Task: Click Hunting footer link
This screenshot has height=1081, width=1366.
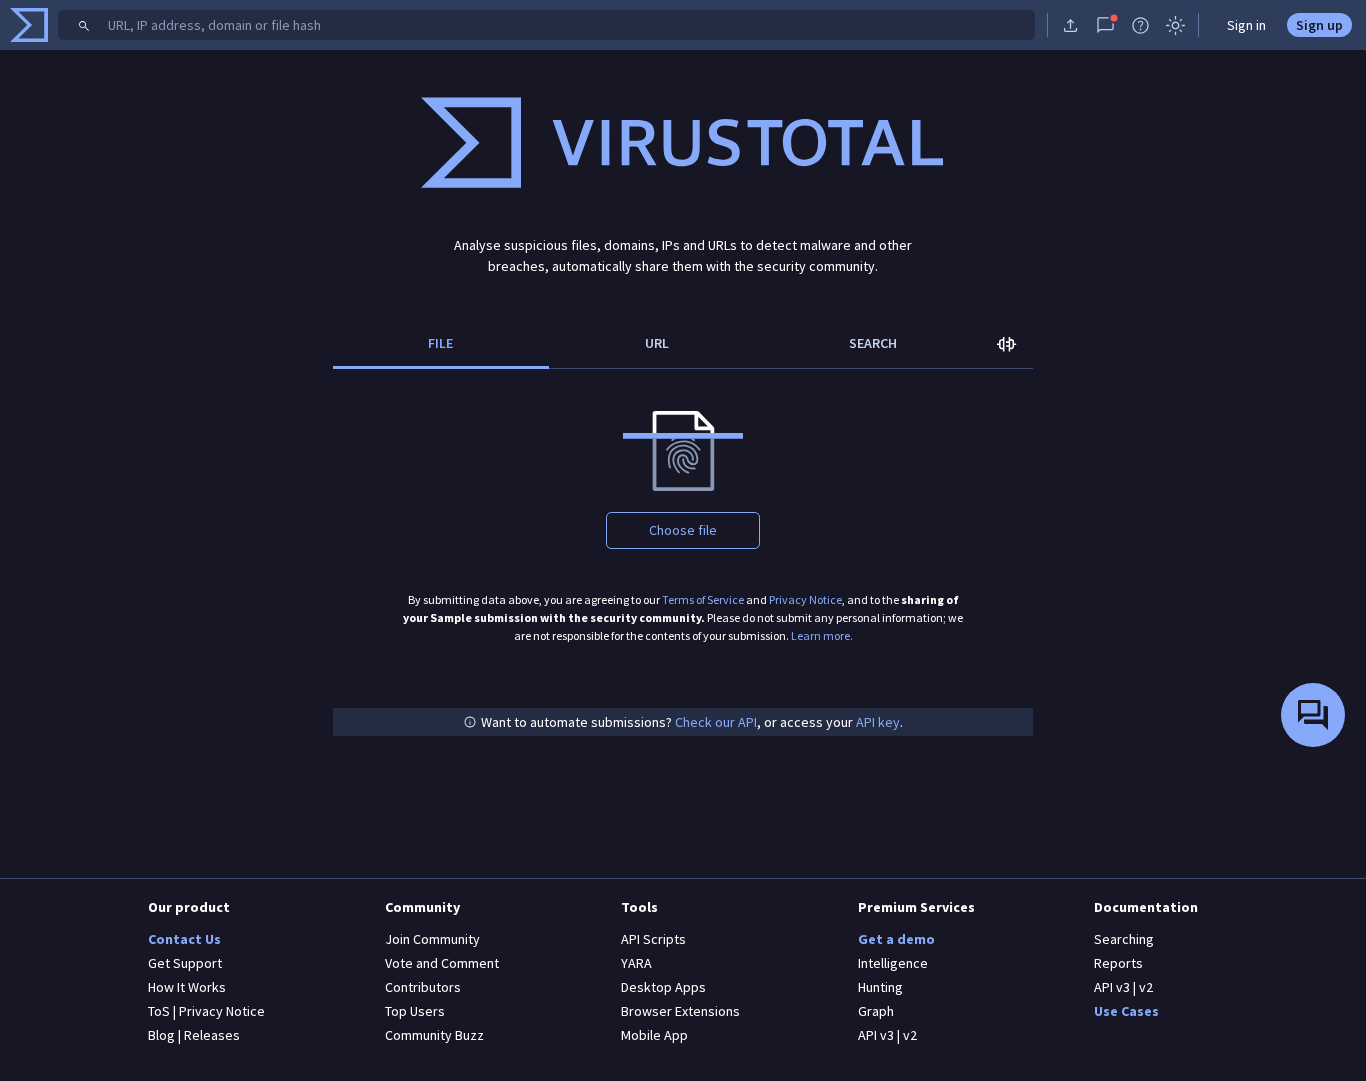Action: [x=880, y=987]
